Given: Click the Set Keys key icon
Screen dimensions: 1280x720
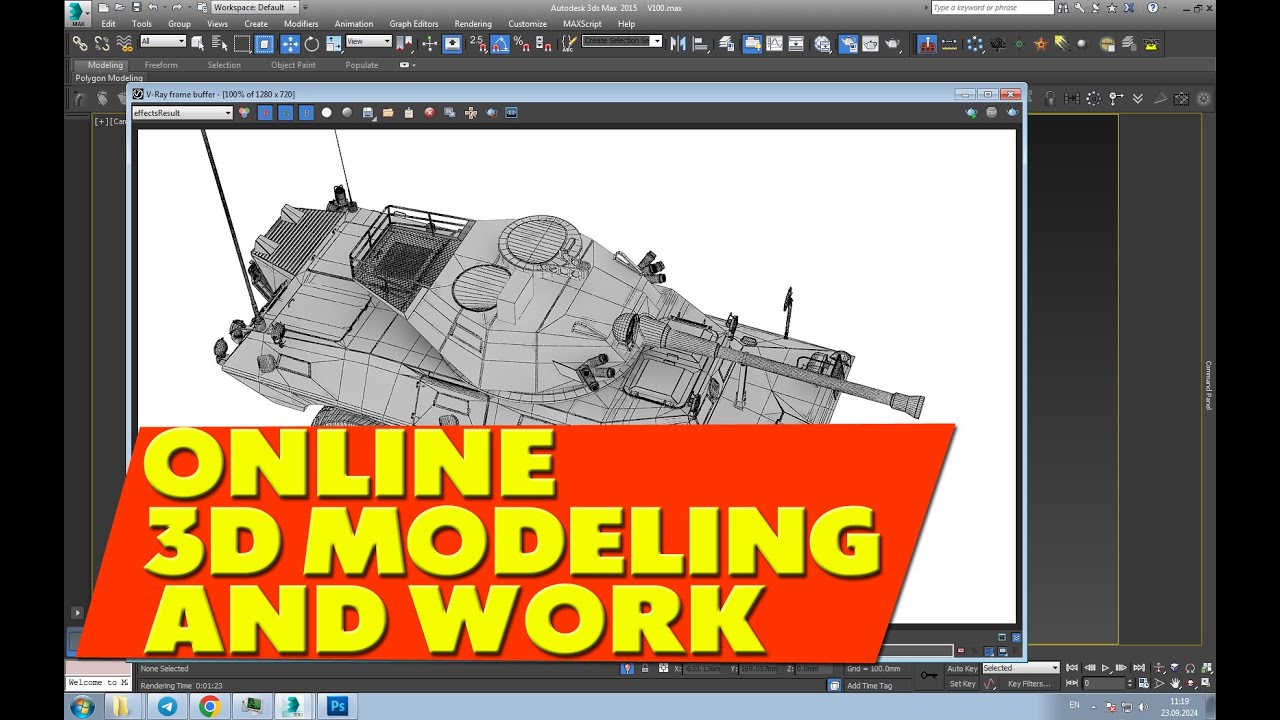Looking at the screenshot, I should [930, 676].
